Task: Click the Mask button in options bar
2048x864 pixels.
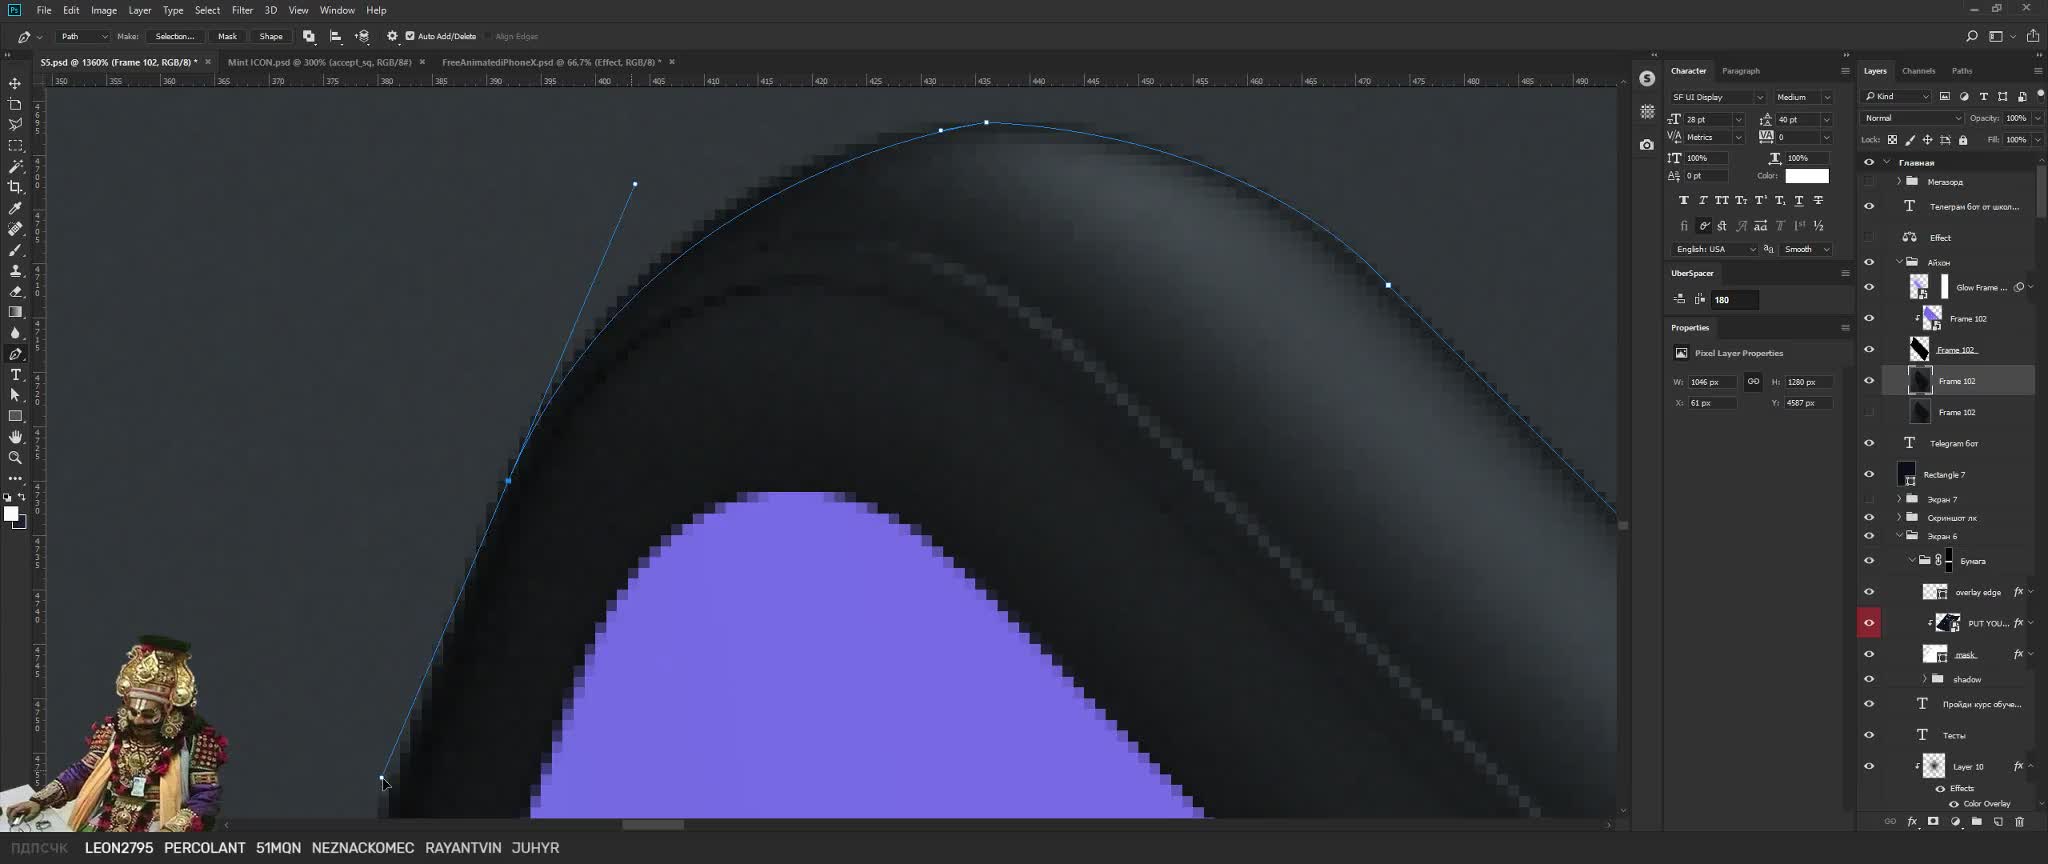Action: click(x=227, y=36)
